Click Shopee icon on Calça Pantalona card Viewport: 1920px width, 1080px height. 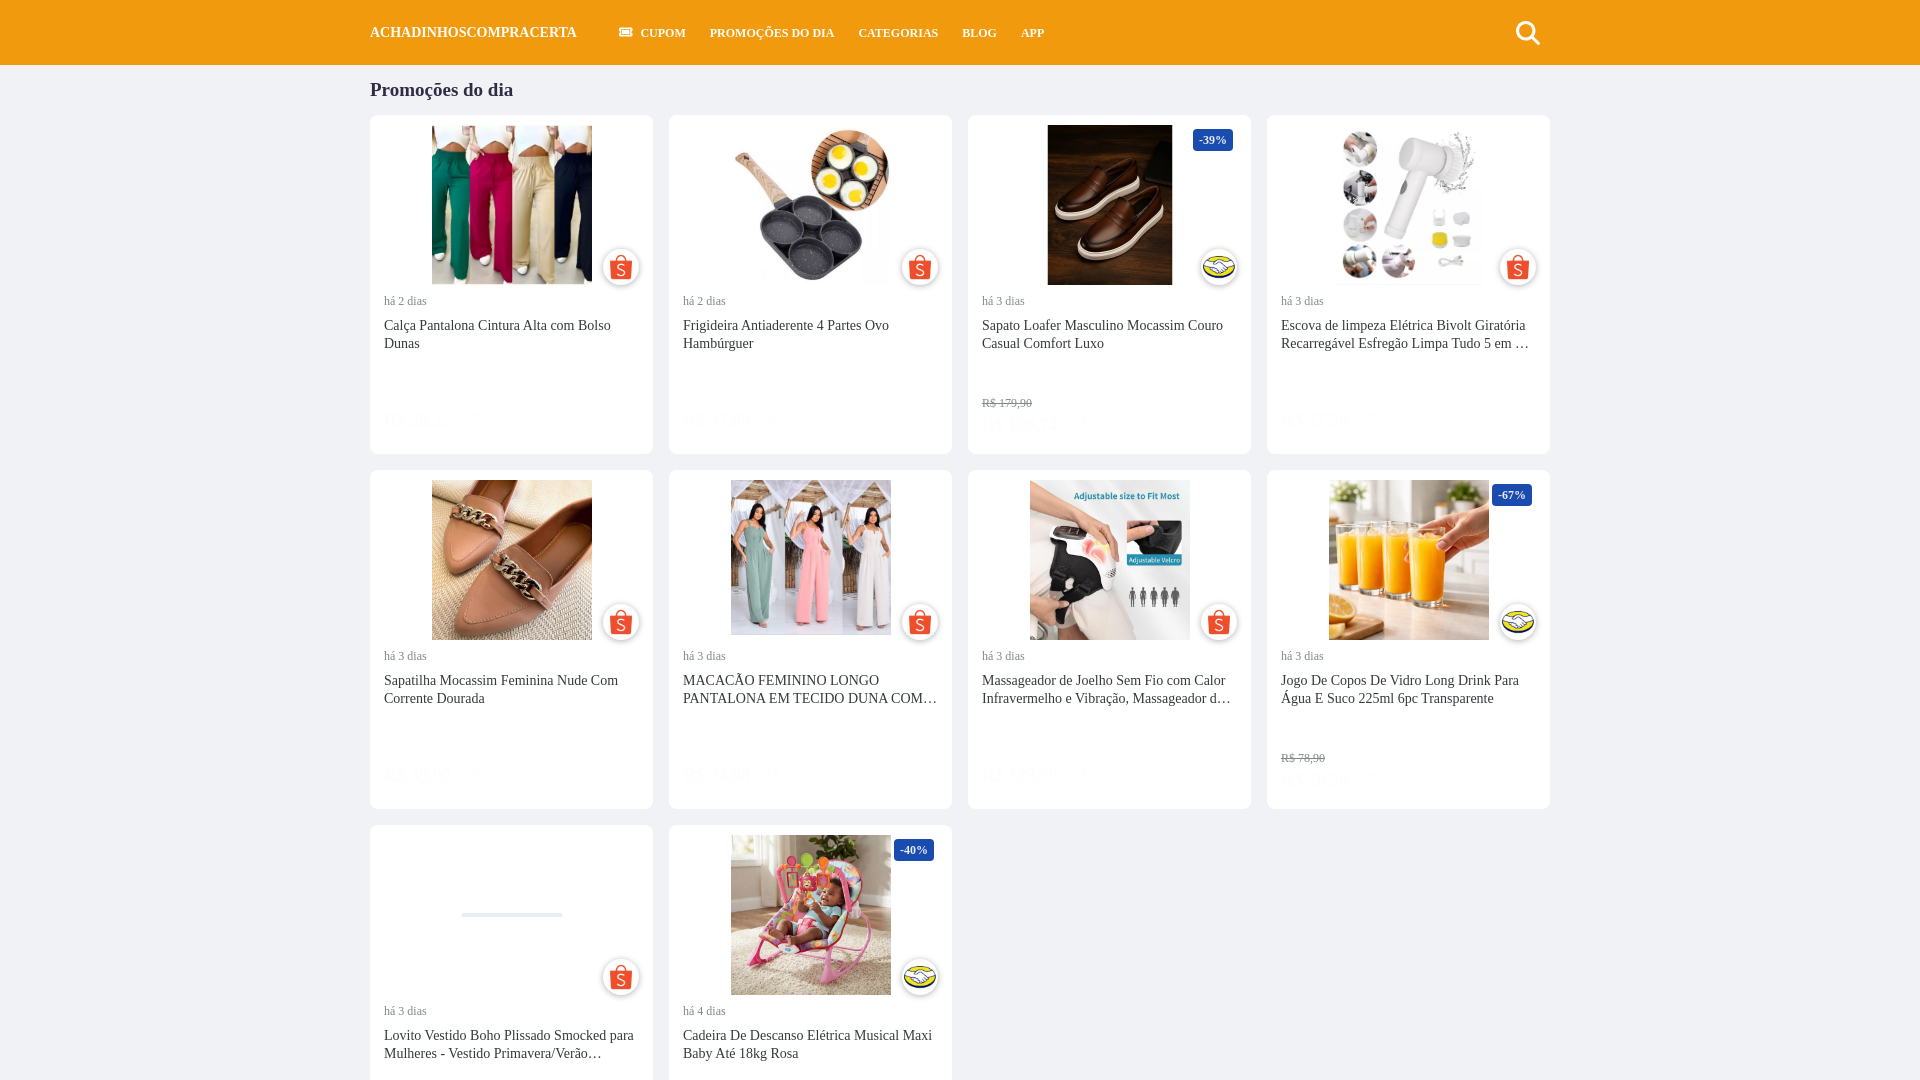(620, 267)
